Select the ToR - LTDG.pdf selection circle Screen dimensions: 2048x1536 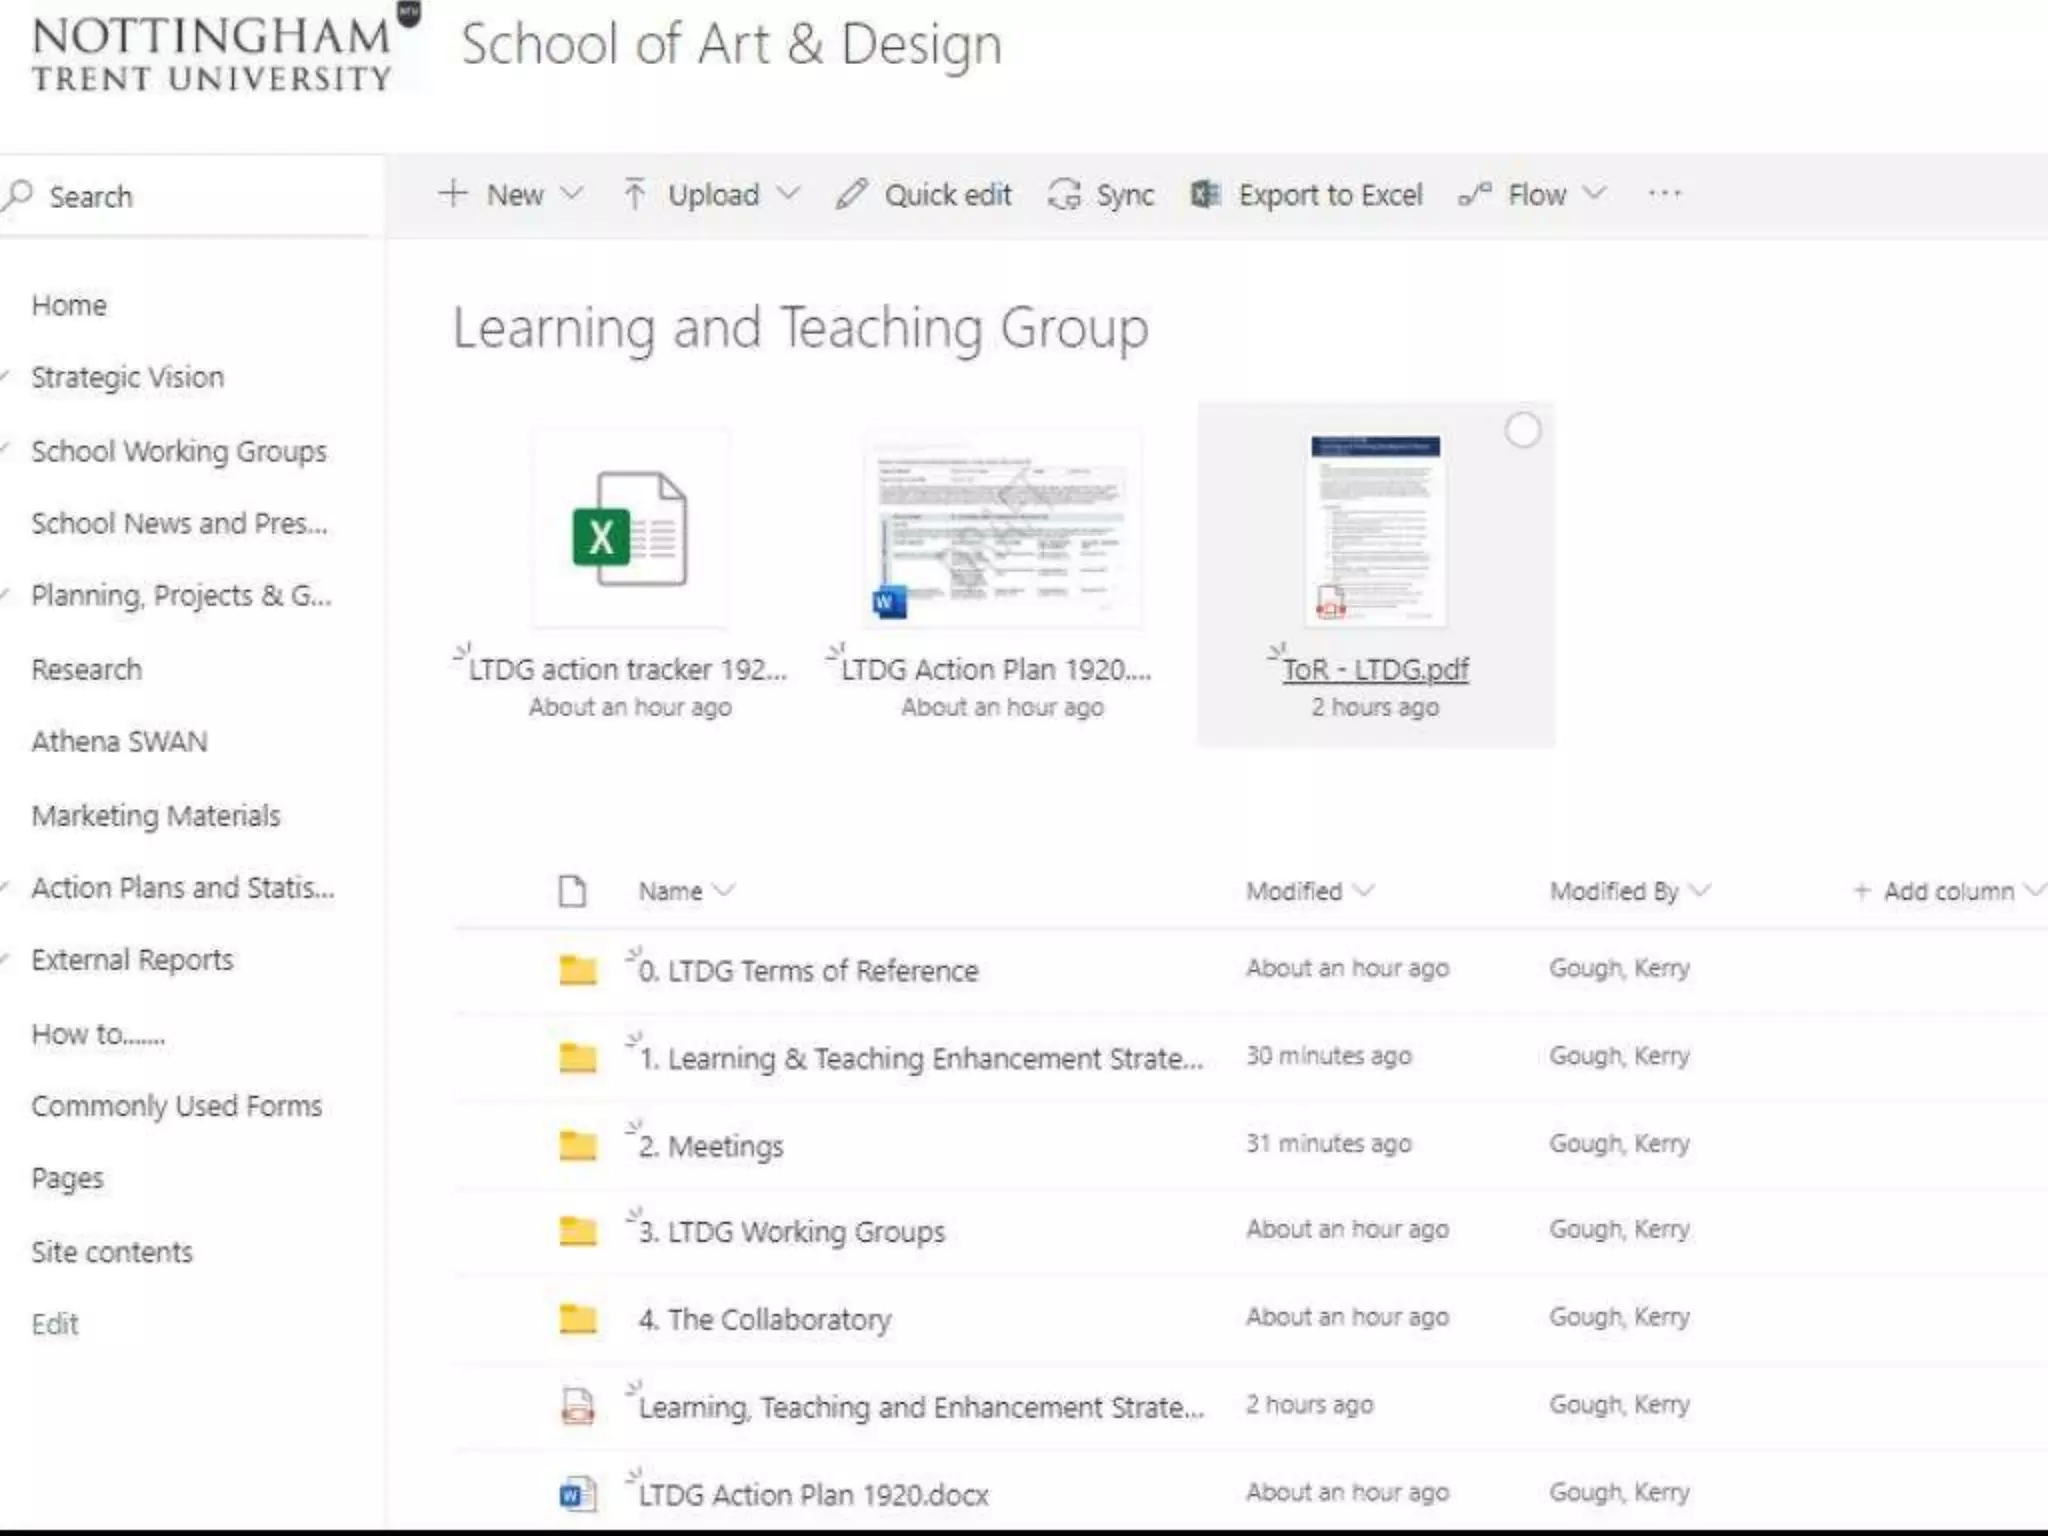tap(1522, 431)
